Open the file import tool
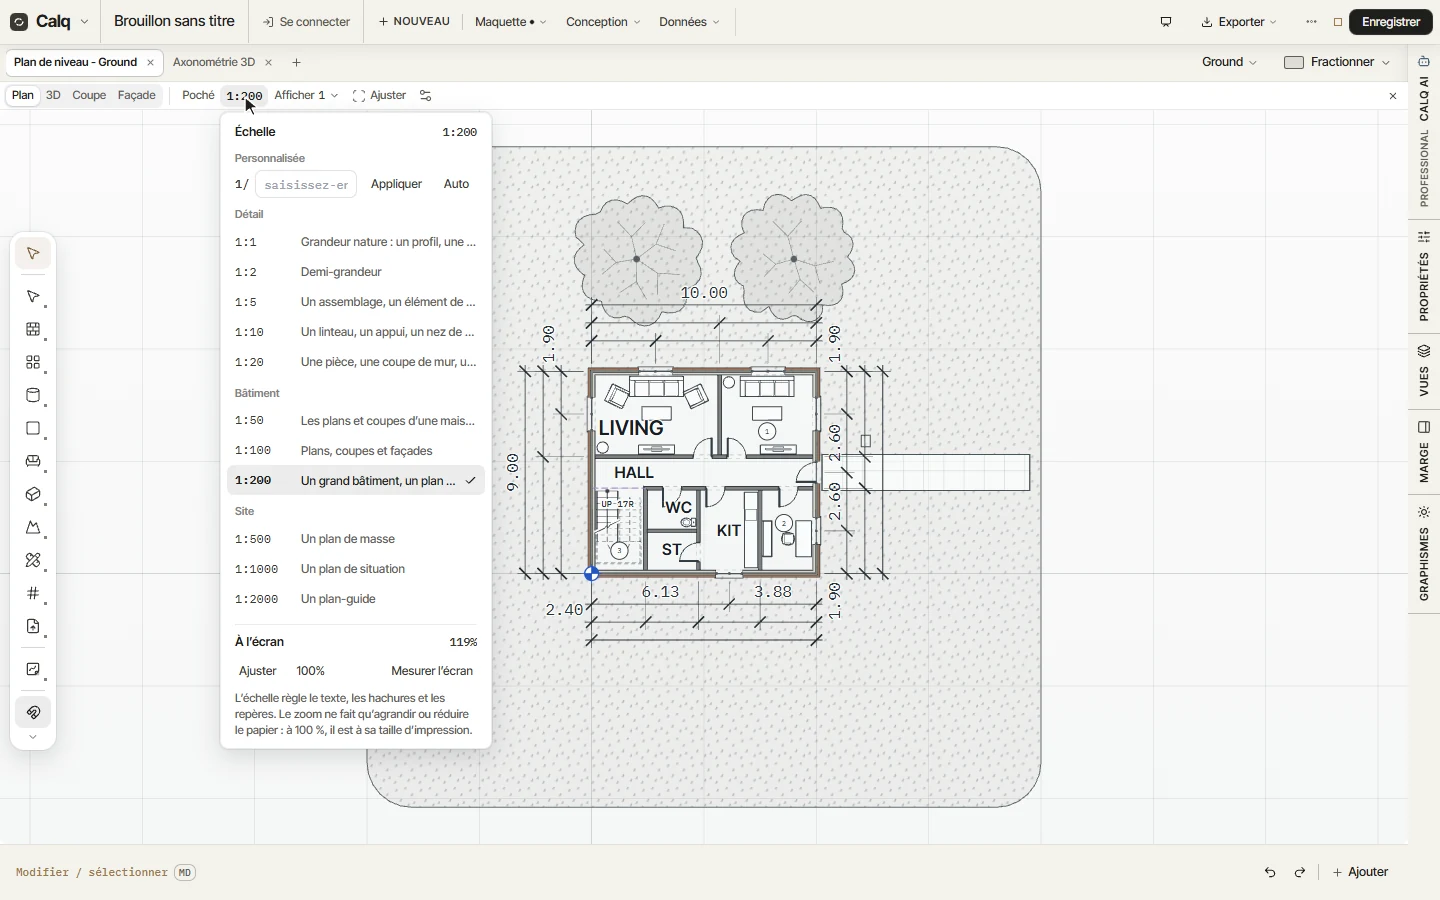The height and width of the screenshot is (900, 1440). tap(33, 627)
